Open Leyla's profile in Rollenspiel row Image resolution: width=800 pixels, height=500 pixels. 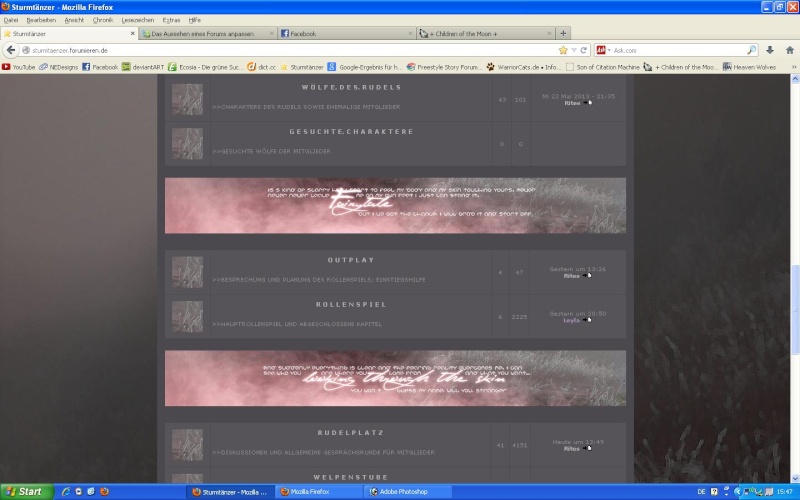pos(571,320)
